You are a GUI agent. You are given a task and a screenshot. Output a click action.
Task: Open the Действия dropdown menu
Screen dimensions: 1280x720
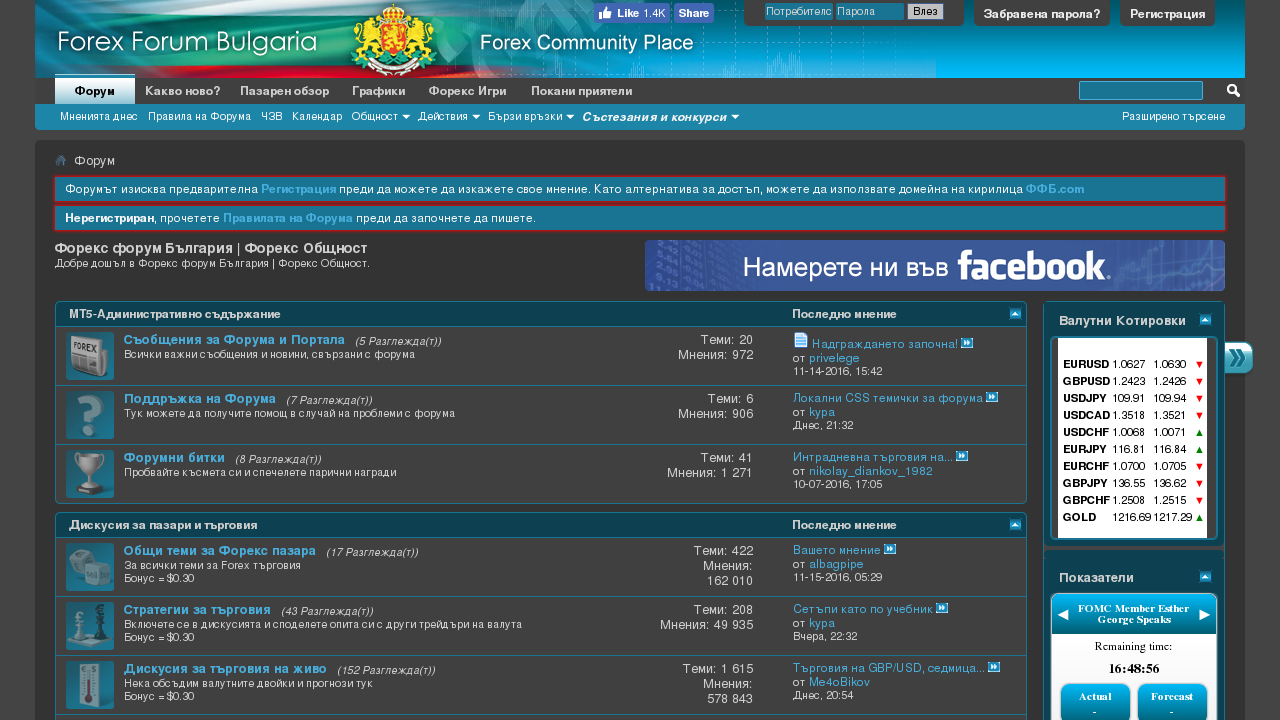click(x=449, y=117)
